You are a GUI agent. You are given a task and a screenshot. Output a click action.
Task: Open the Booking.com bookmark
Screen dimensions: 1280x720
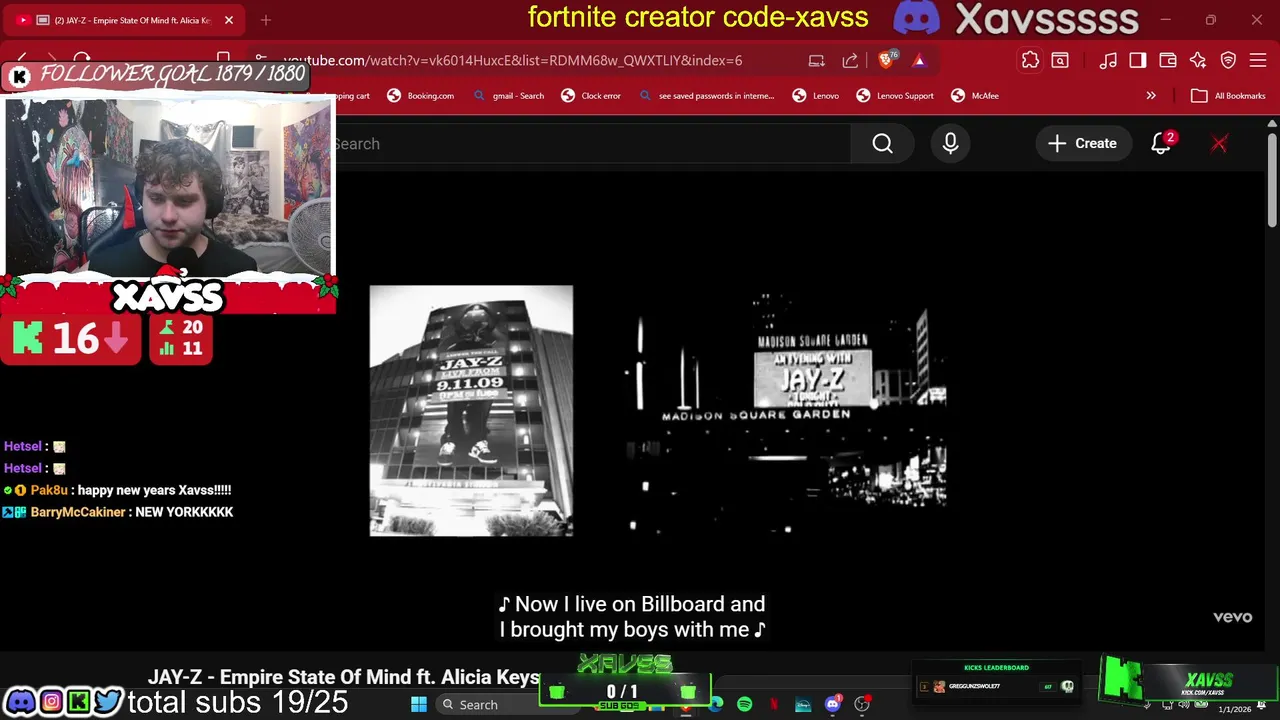421,96
